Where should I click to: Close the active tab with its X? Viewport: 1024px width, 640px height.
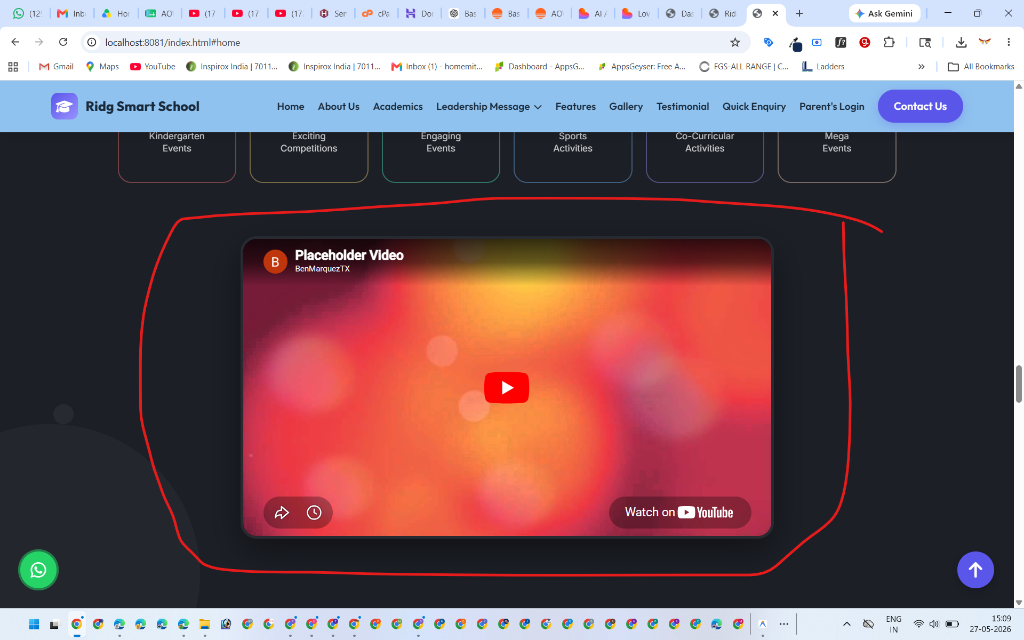tap(775, 13)
